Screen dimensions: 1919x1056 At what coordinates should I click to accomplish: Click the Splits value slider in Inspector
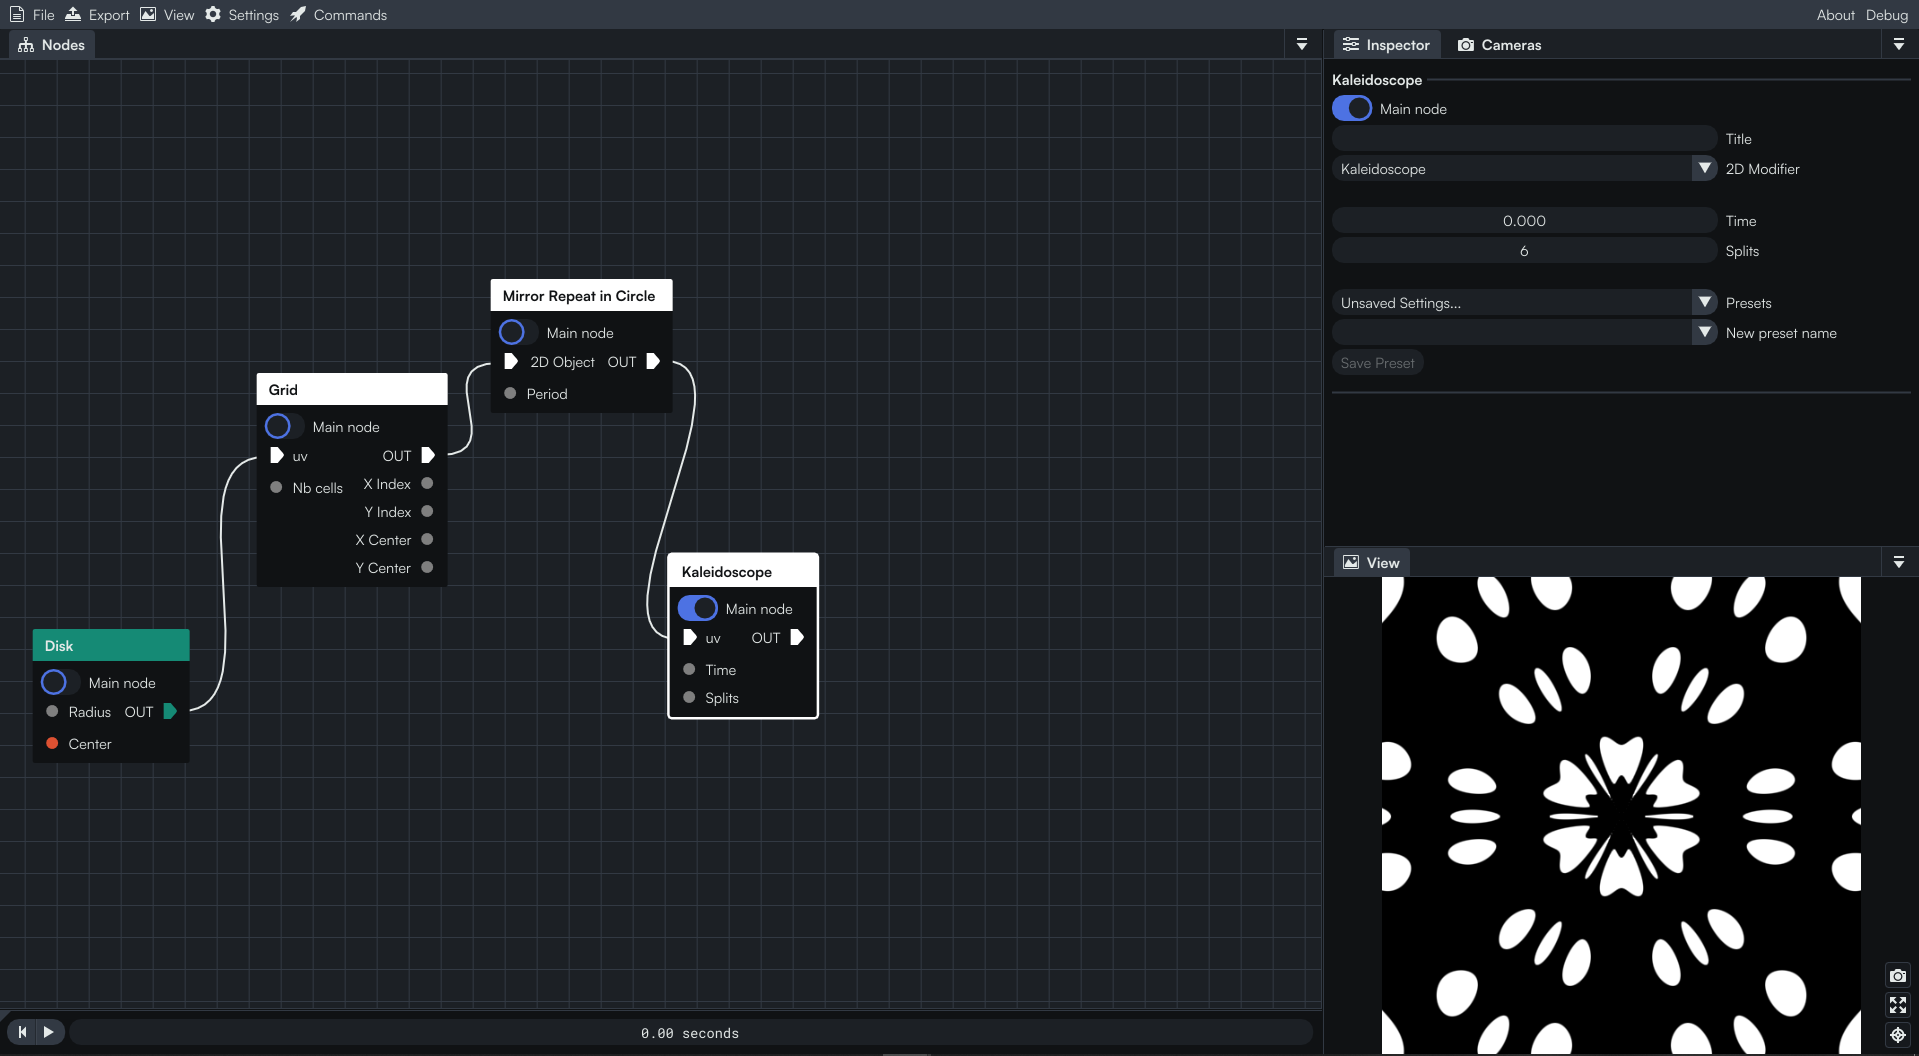[1524, 251]
